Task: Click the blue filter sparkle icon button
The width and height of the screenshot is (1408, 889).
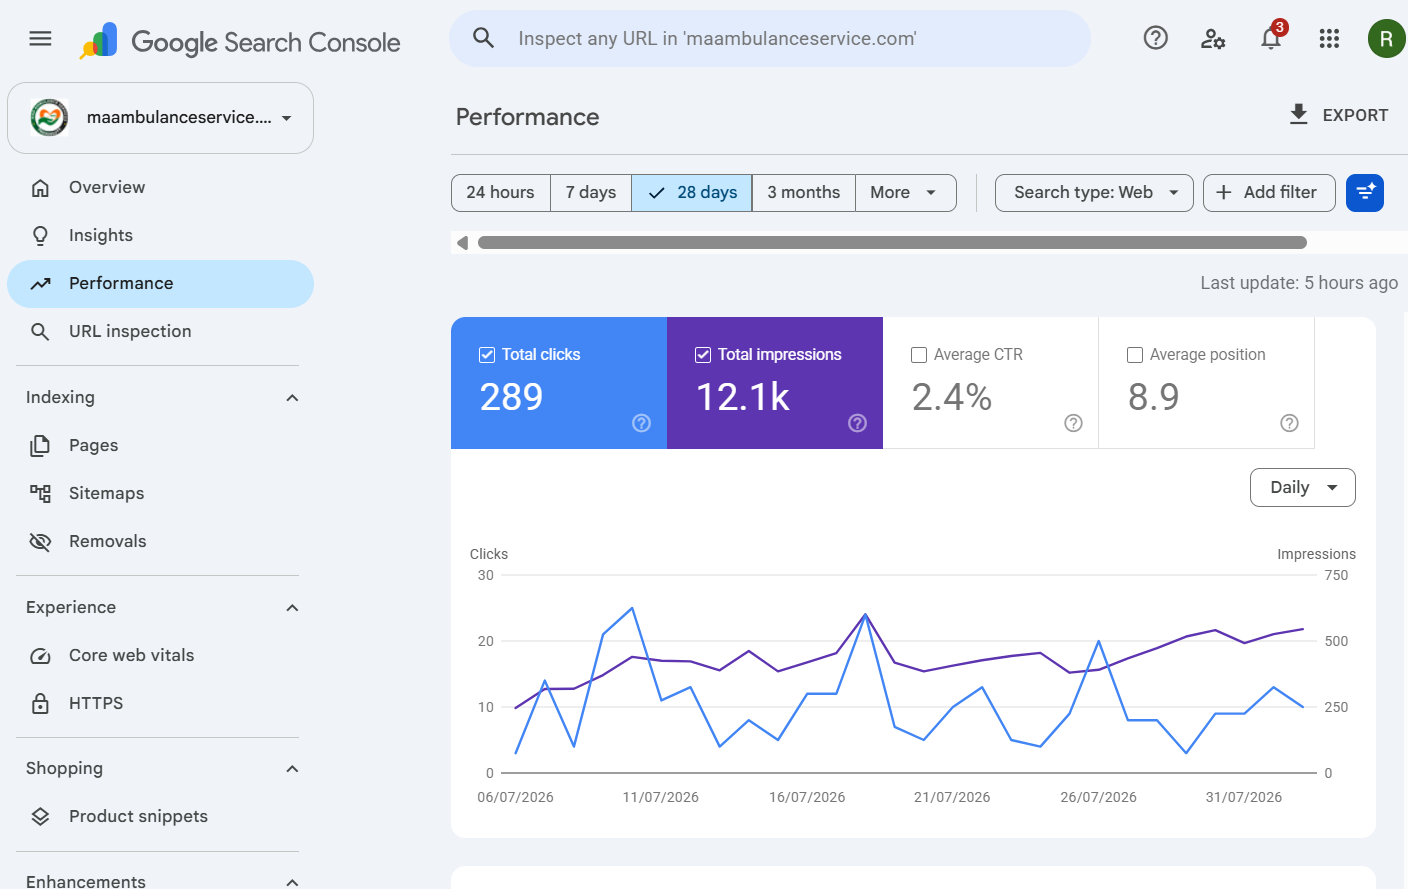Action: 1365,193
